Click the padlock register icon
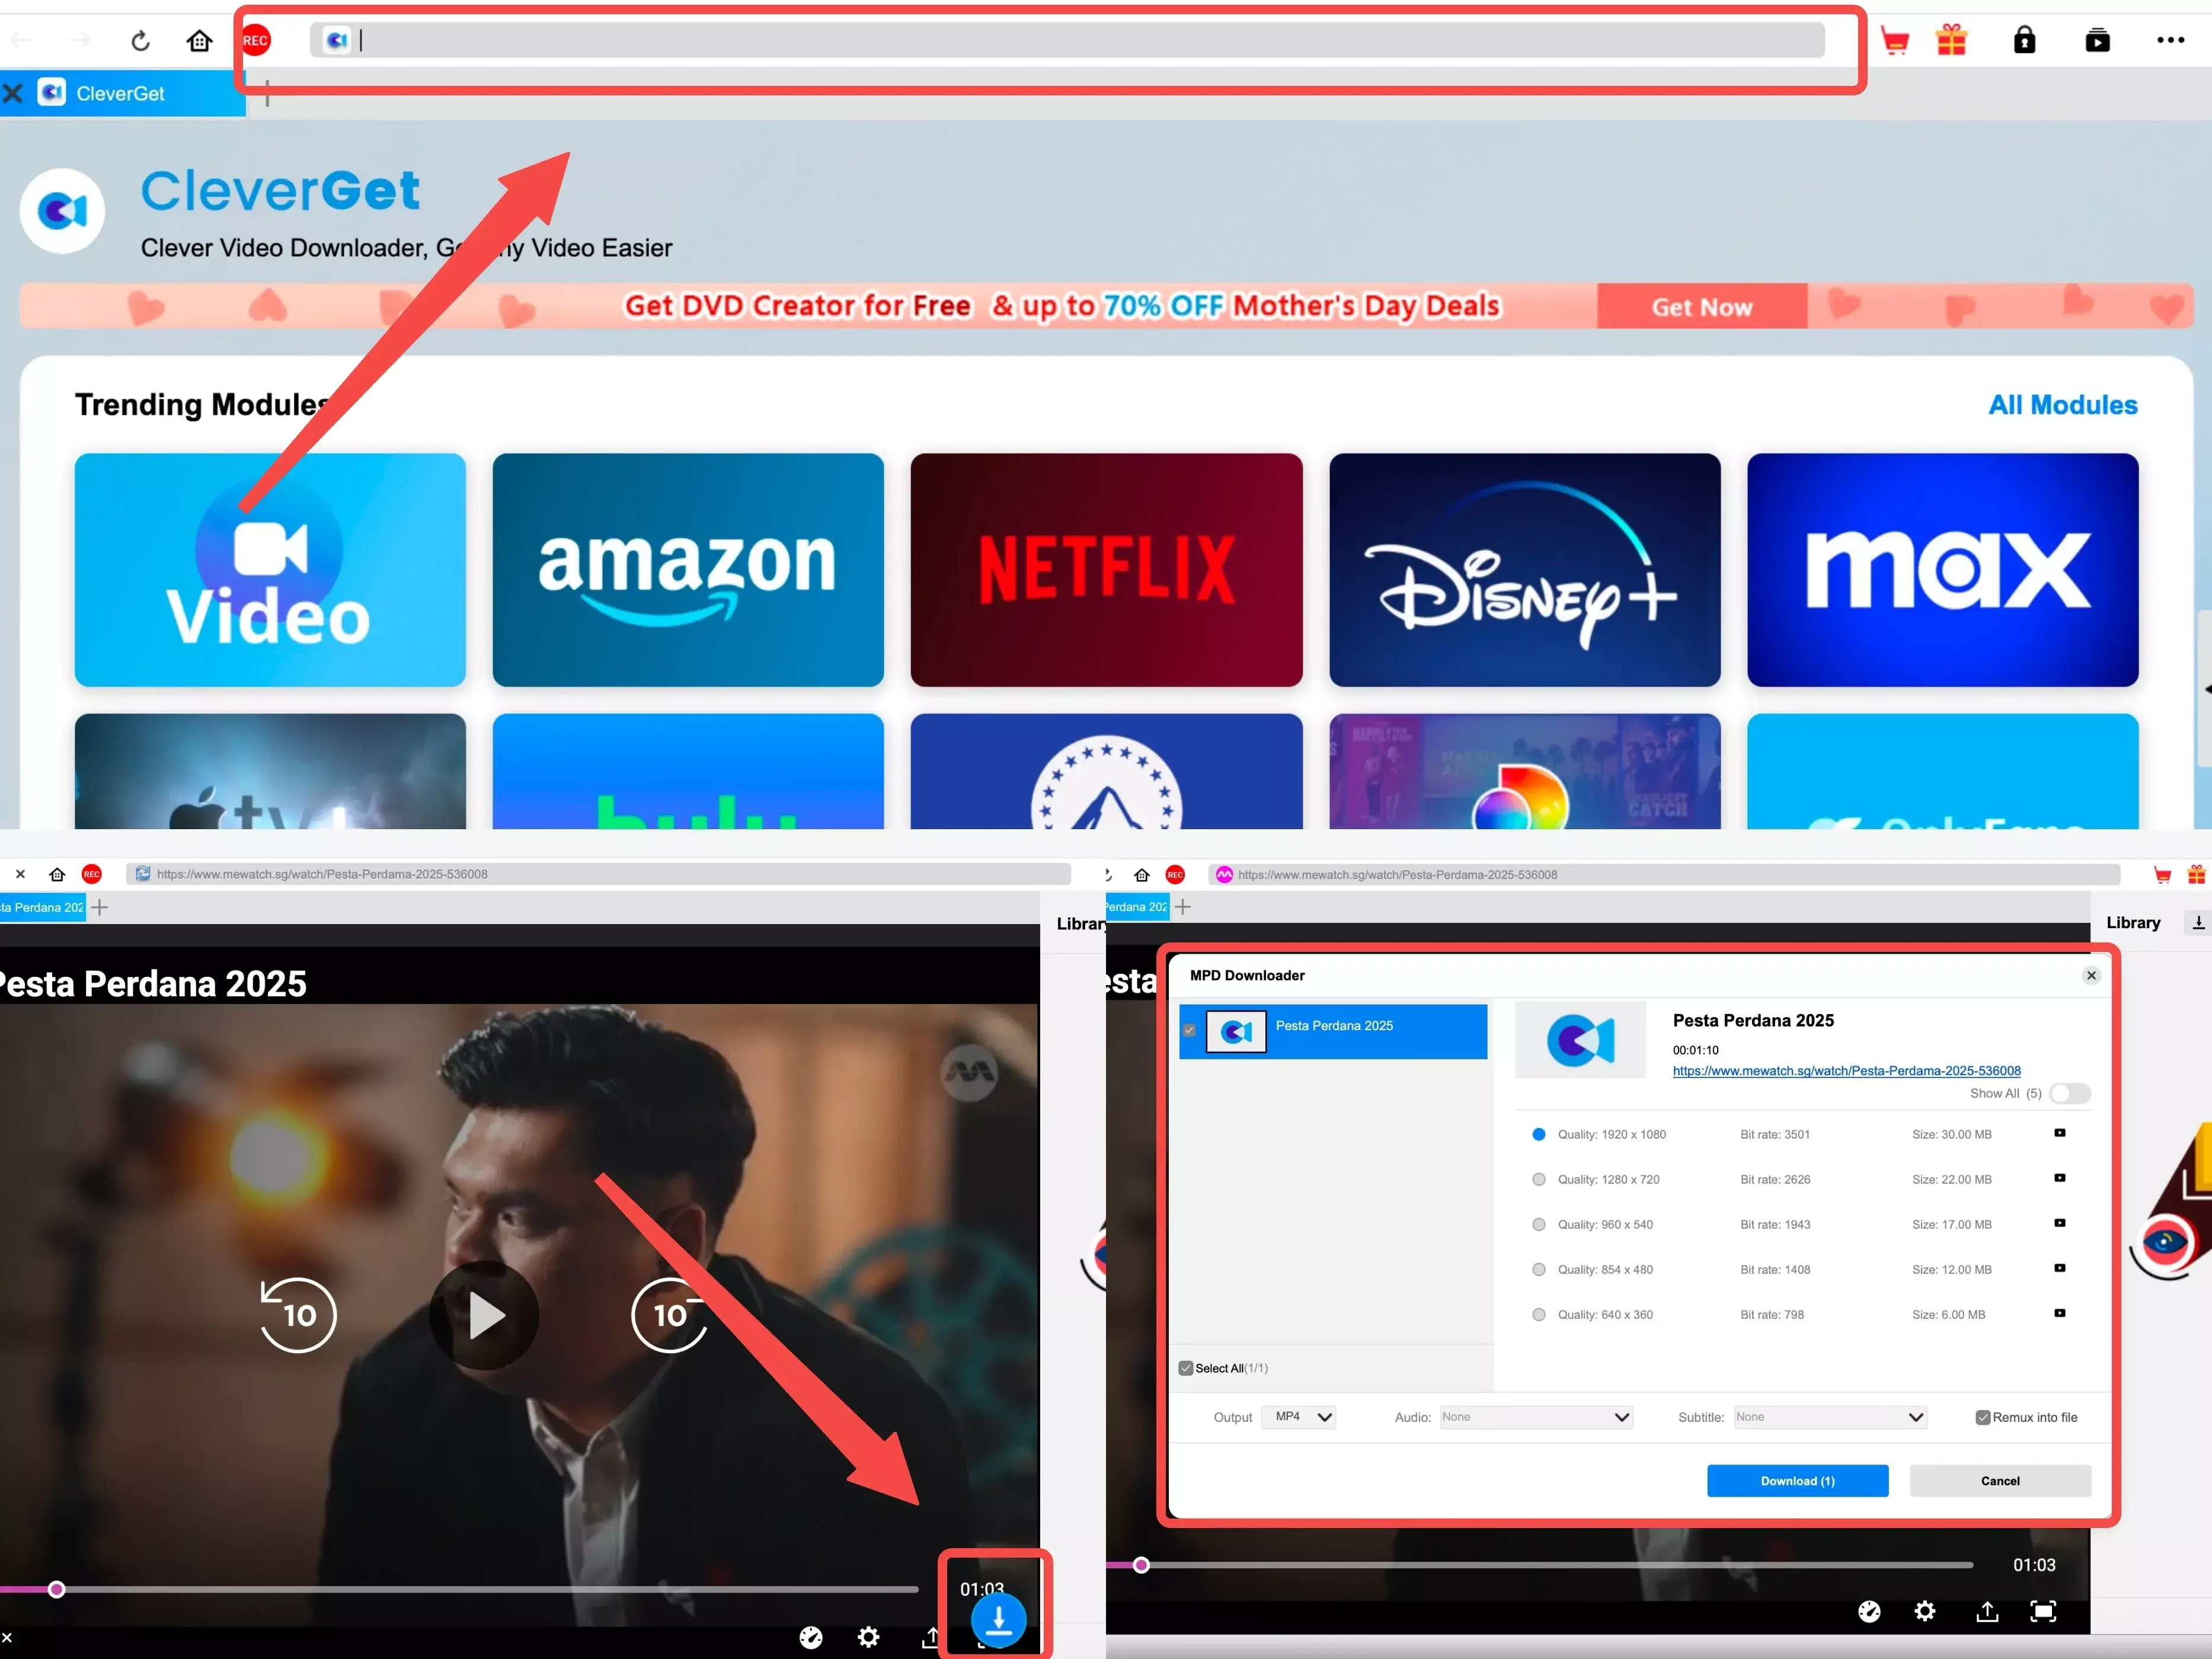The image size is (2212, 1659). coord(2024,40)
